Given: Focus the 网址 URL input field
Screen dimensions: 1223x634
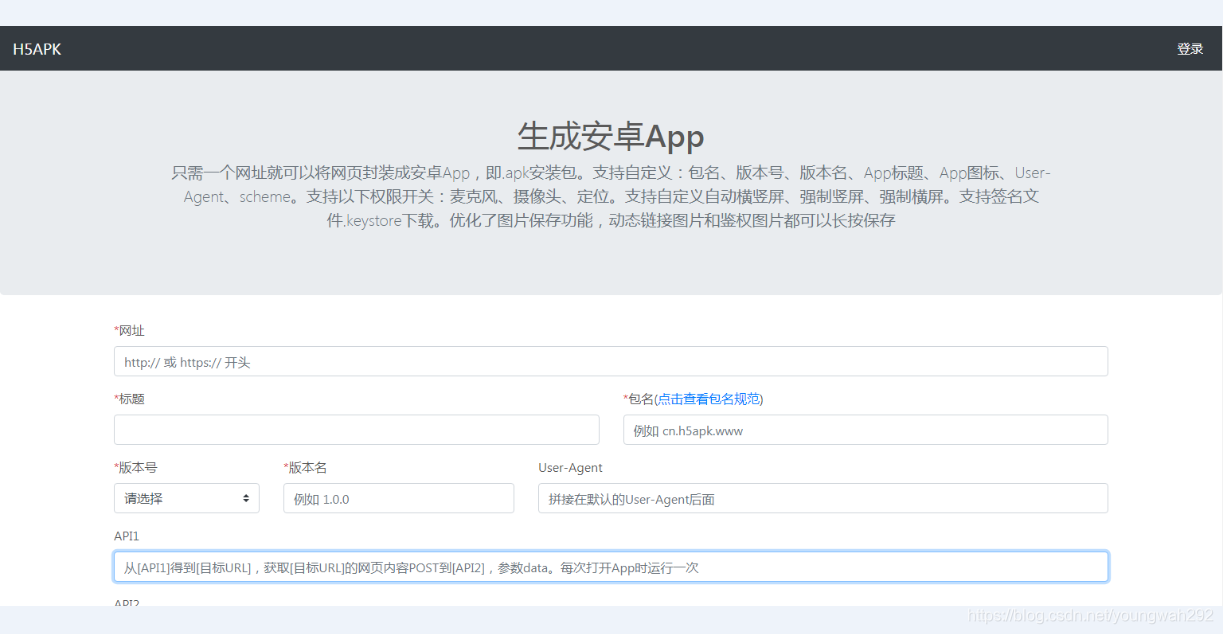Looking at the screenshot, I should pyautogui.click(x=611, y=361).
